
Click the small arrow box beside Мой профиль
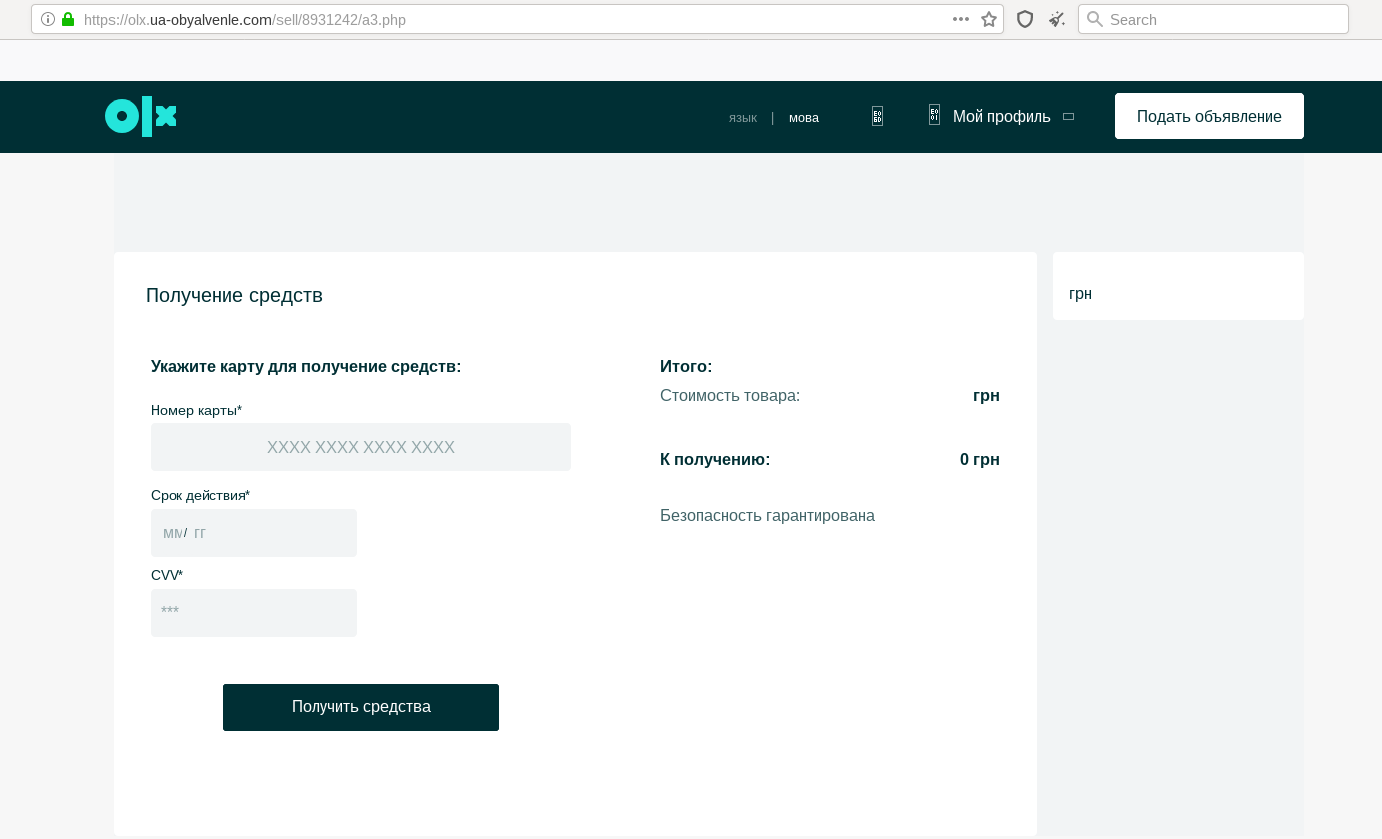coord(1068,117)
